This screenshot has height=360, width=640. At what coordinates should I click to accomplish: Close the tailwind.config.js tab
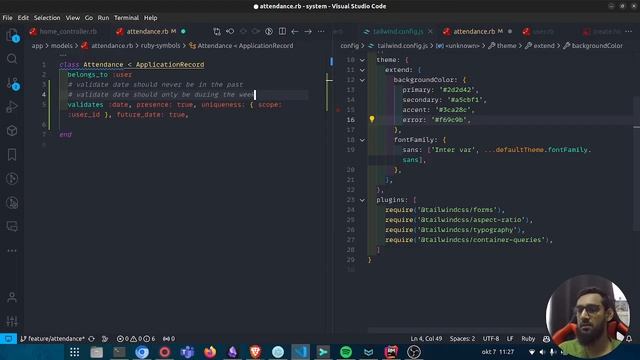pyautogui.click(x=430, y=31)
